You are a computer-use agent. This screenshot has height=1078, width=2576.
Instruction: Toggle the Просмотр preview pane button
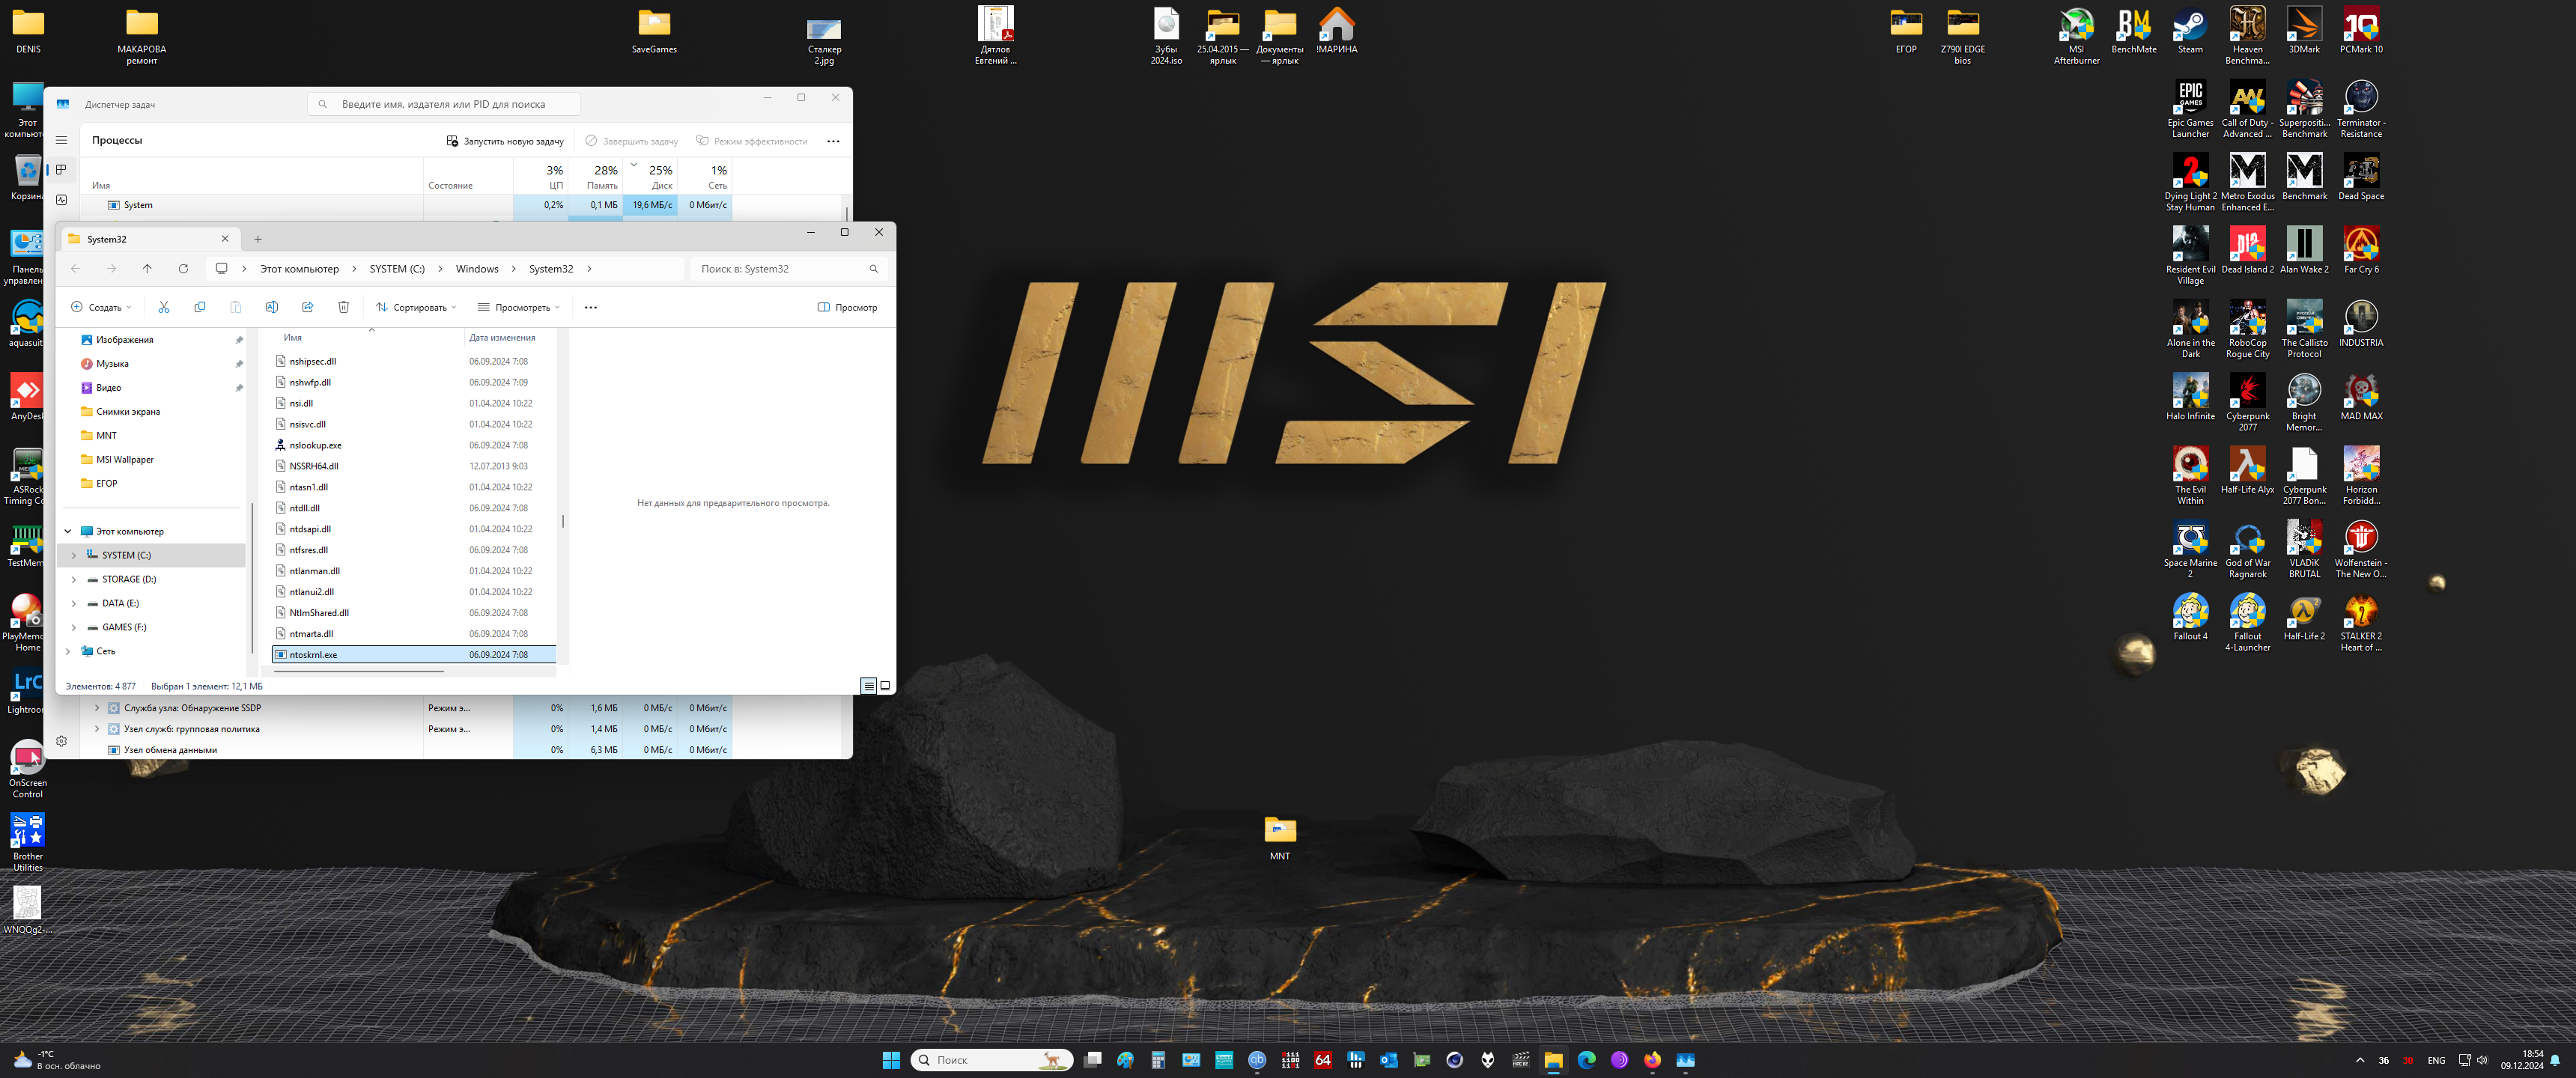(x=847, y=307)
